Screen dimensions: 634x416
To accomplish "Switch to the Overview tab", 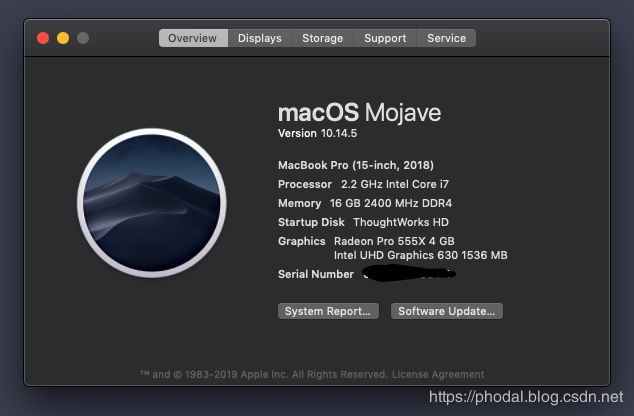I will pos(193,38).
